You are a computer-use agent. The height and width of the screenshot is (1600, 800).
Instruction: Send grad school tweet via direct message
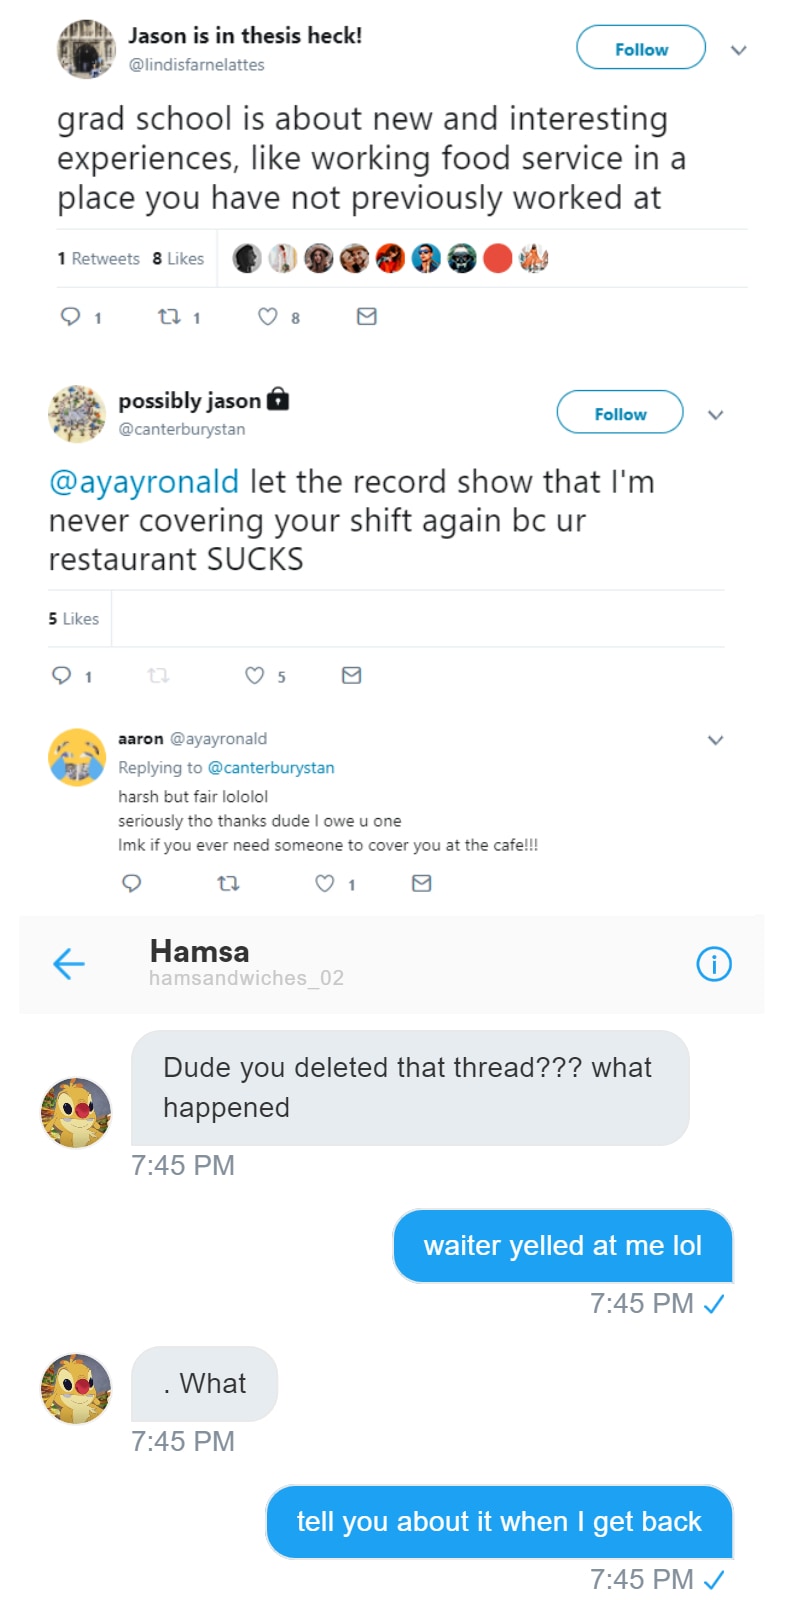pyautogui.click(x=367, y=317)
